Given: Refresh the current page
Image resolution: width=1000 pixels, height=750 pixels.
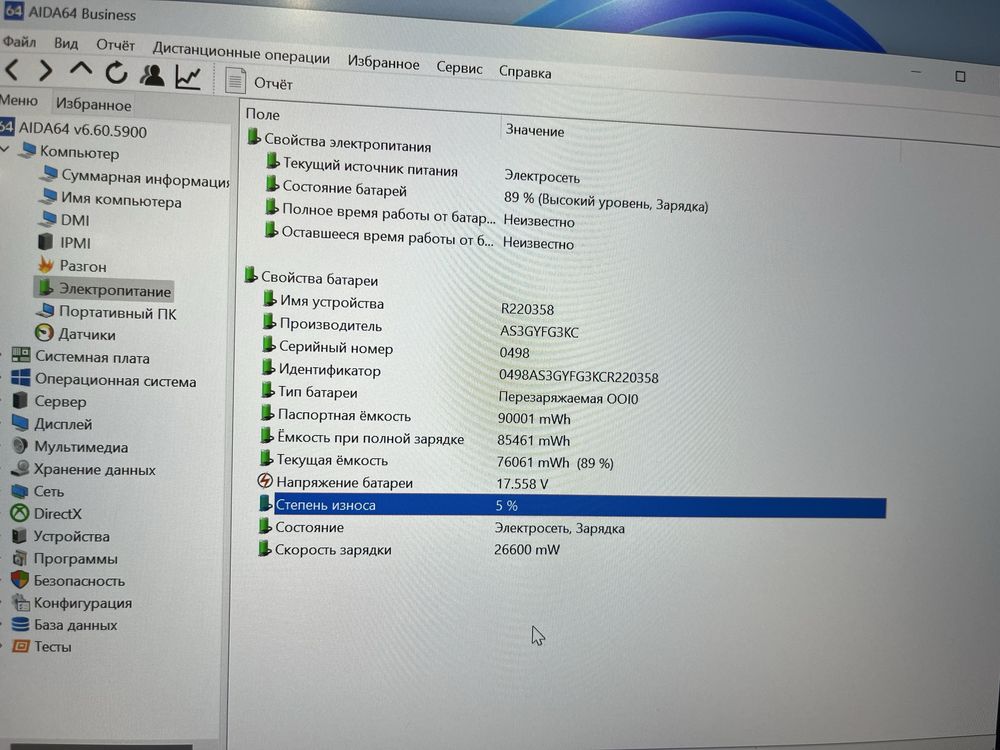Looking at the screenshot, I should click(116, 73).
